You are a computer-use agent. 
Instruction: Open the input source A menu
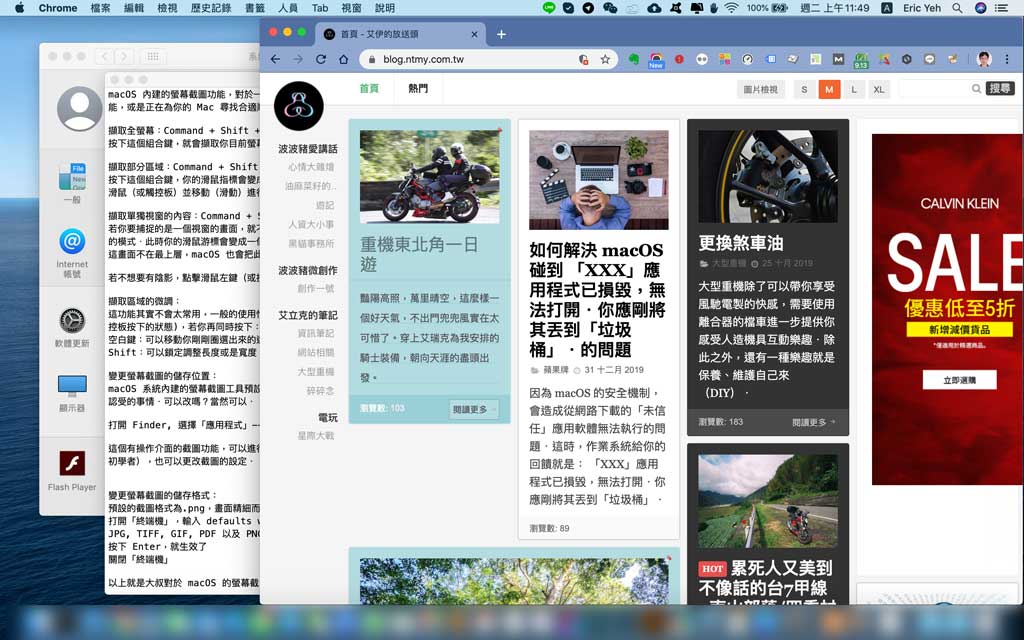point(887,8)
